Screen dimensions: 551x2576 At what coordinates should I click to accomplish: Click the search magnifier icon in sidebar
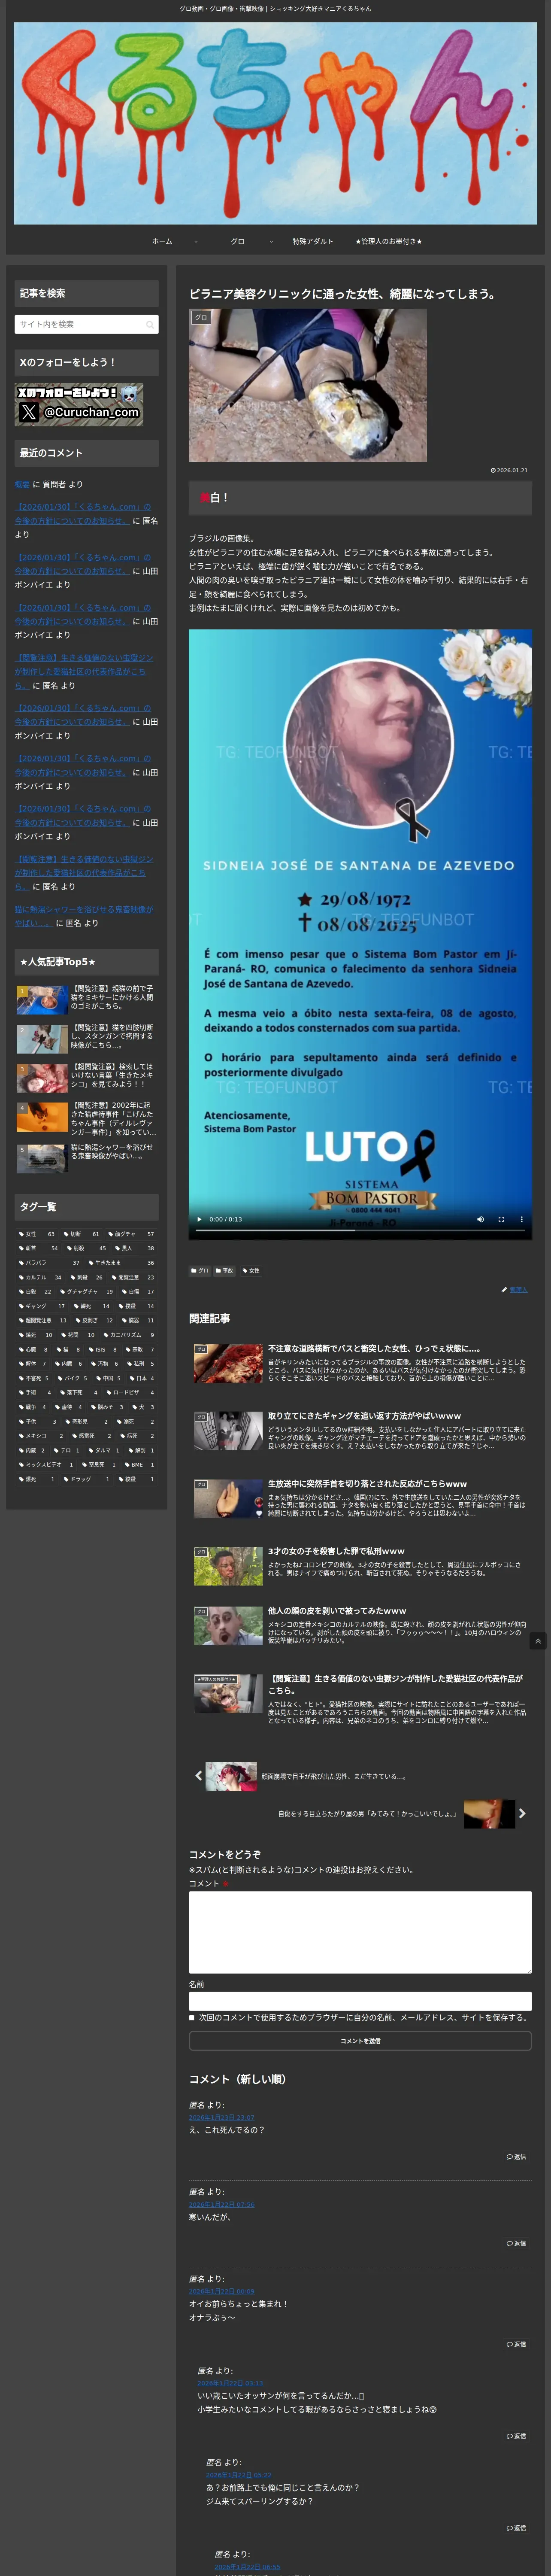[x=150, y=324]
